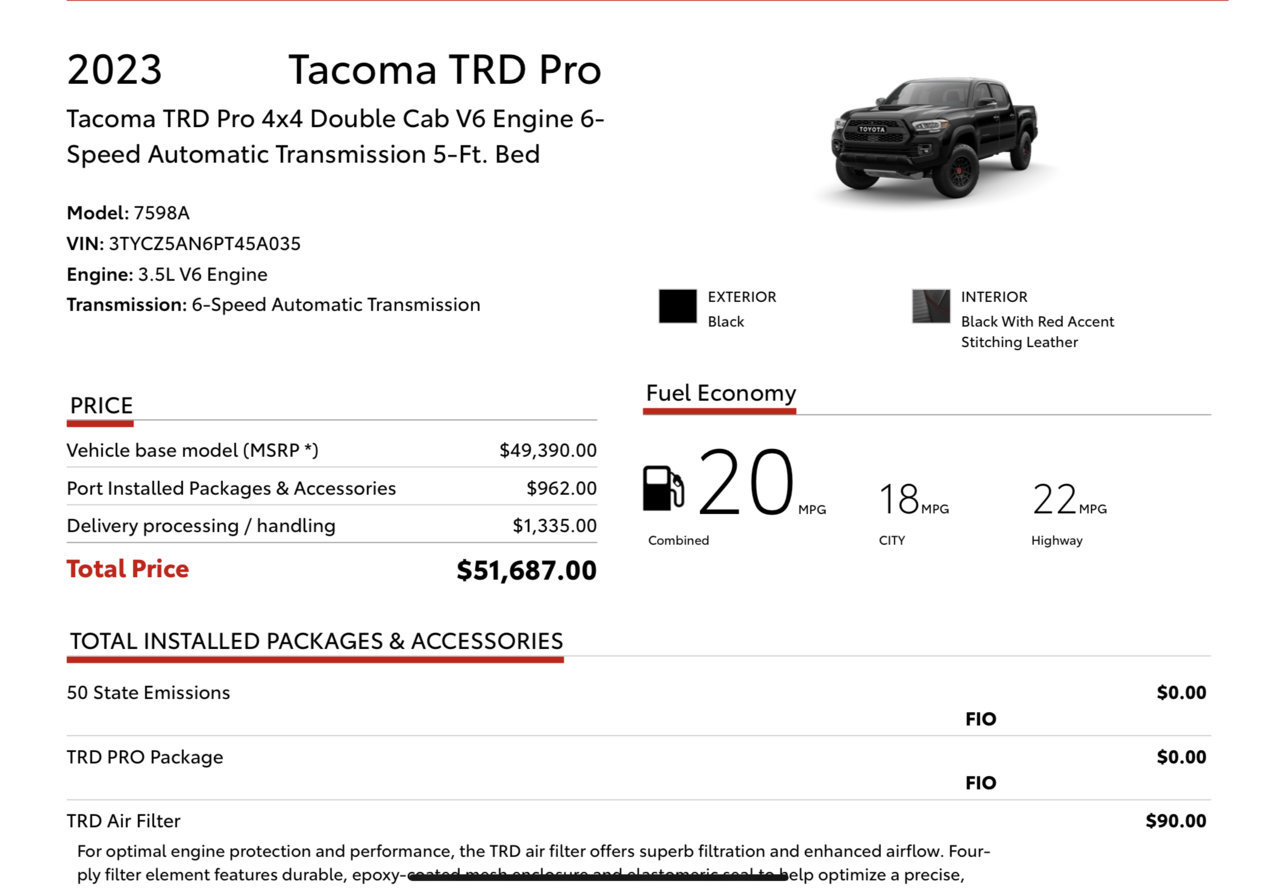Select the TRD PRO Package row

pos(637,768)
